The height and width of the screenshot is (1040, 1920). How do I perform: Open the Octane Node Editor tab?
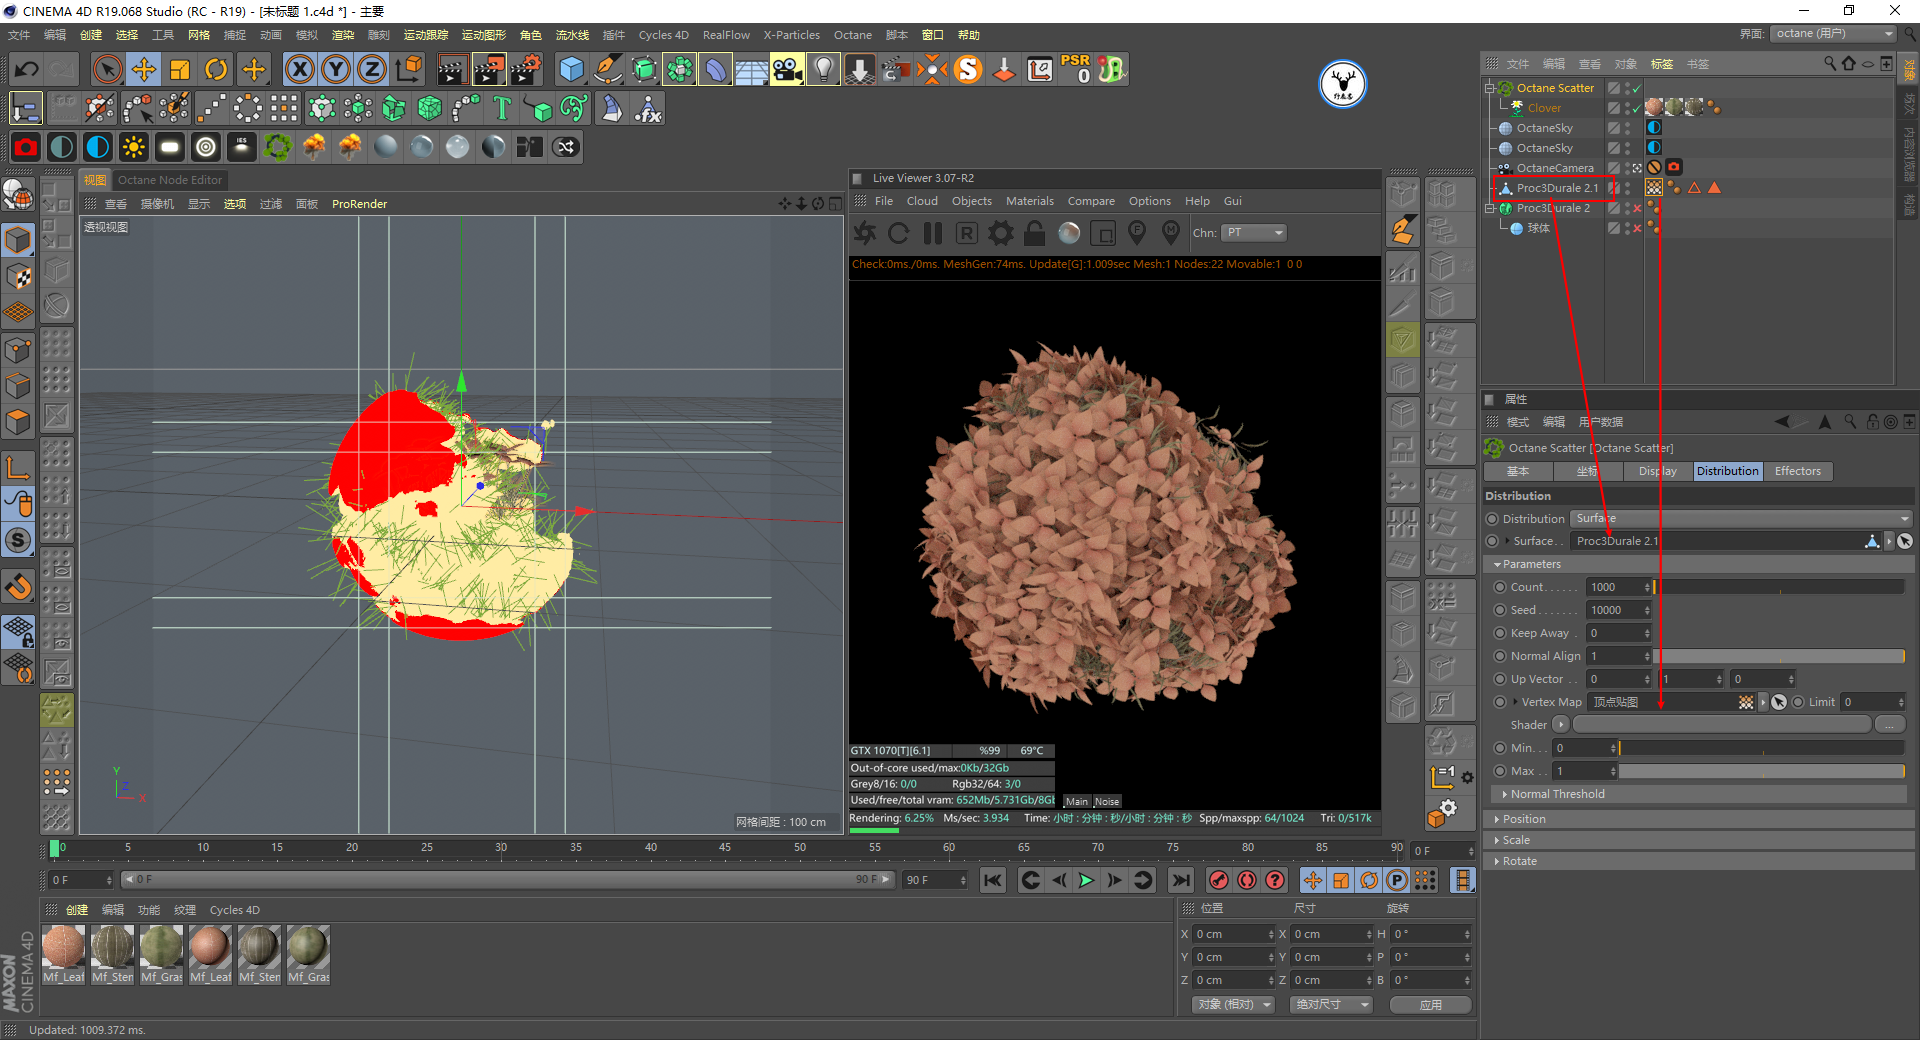170,180
